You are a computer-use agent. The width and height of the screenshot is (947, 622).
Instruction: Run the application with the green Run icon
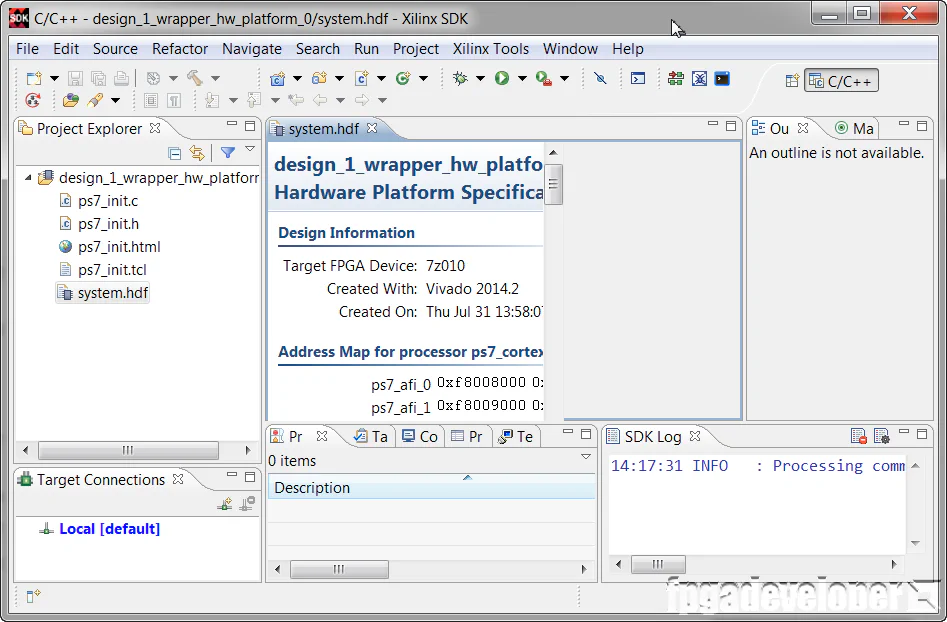click(x=502, y=76)
